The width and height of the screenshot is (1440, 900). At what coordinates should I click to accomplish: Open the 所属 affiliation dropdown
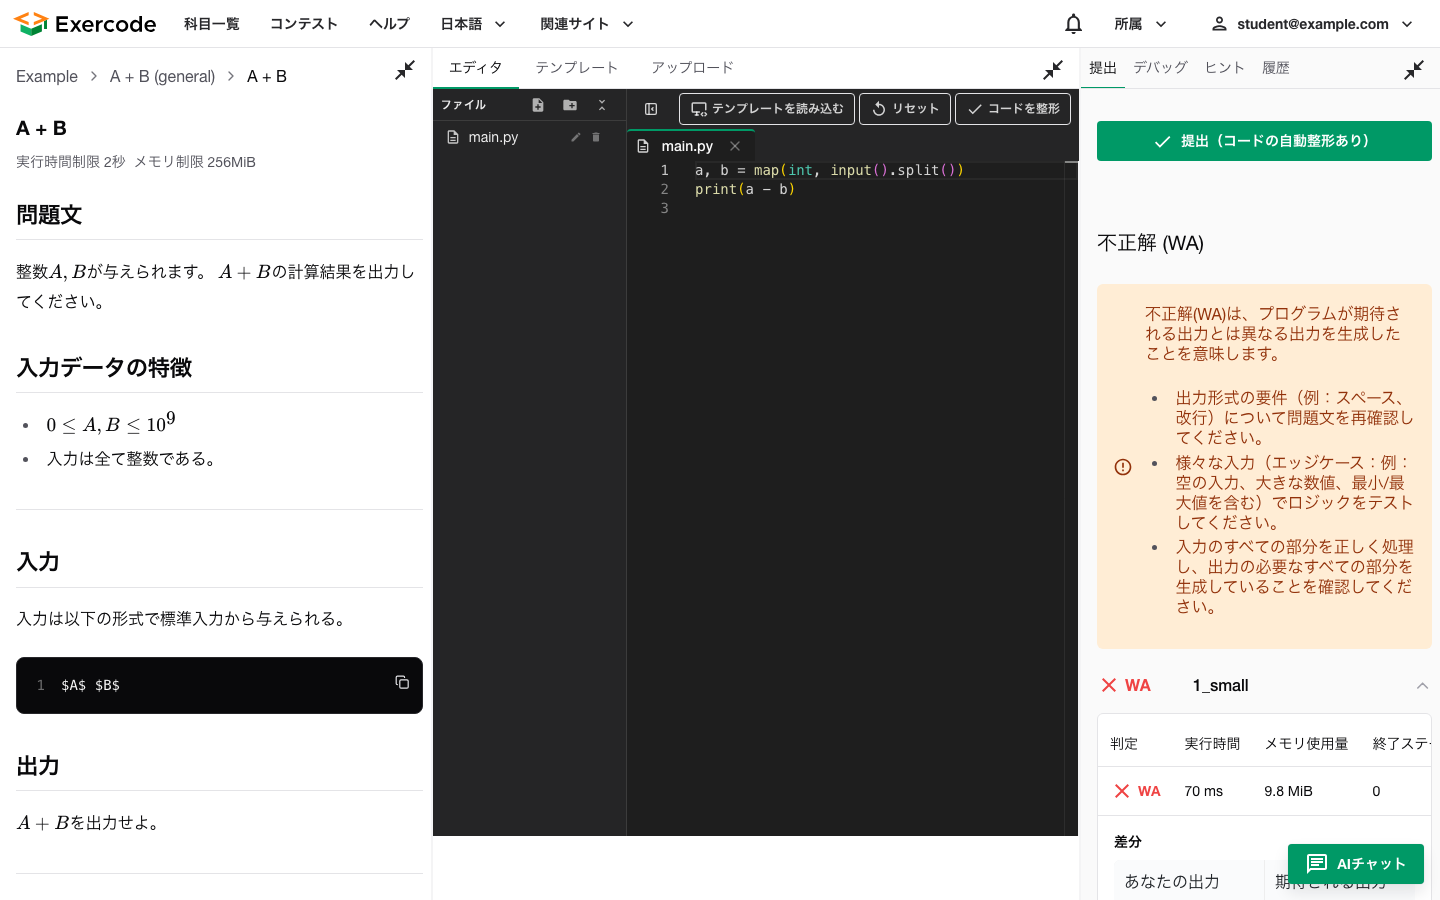coord(1141,24)
